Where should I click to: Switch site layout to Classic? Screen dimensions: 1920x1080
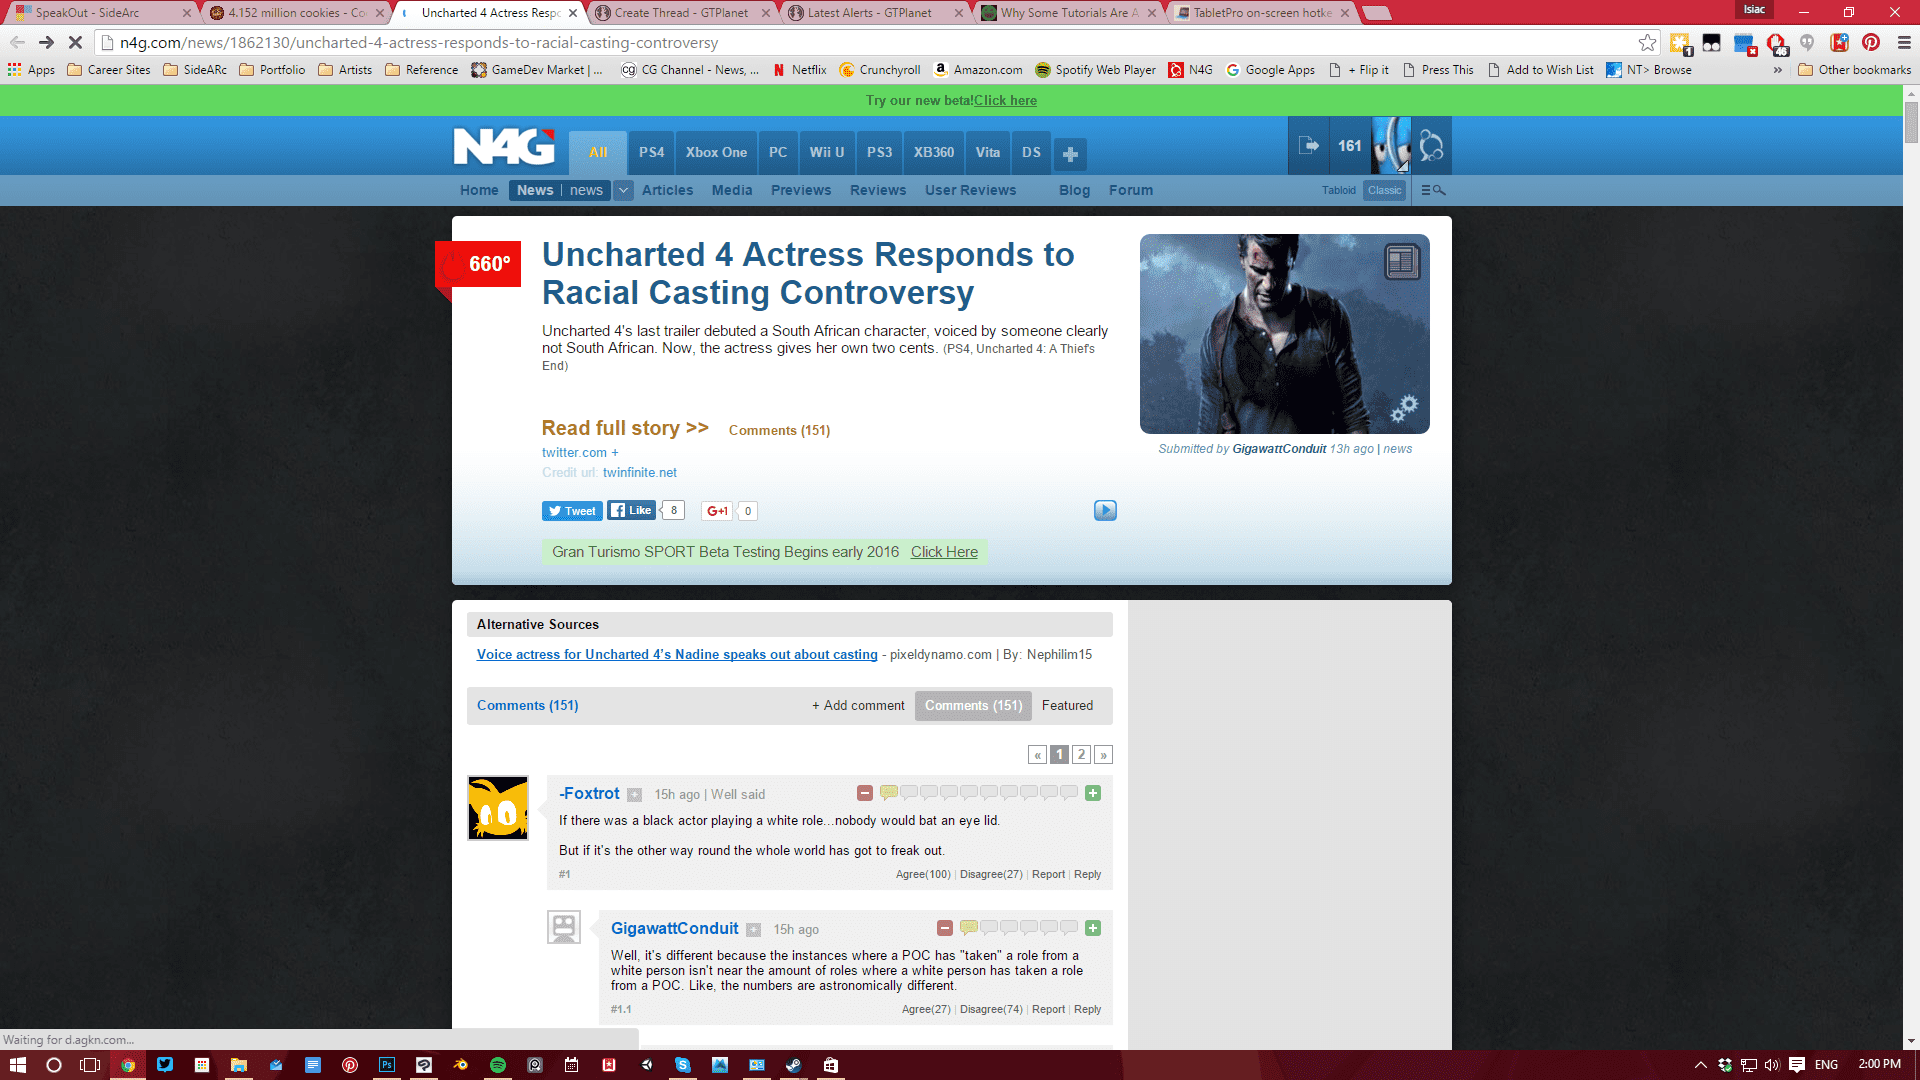(x=1385, y=190)
